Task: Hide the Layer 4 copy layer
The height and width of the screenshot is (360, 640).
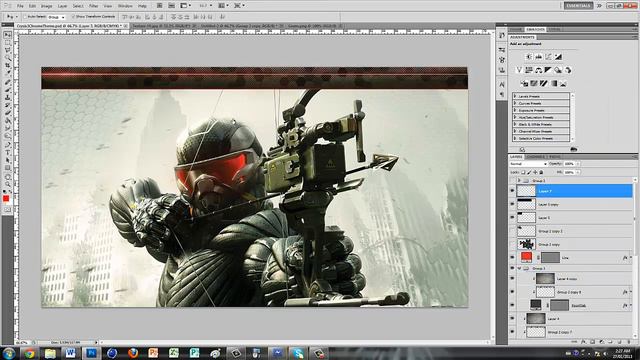Action: 513,278
